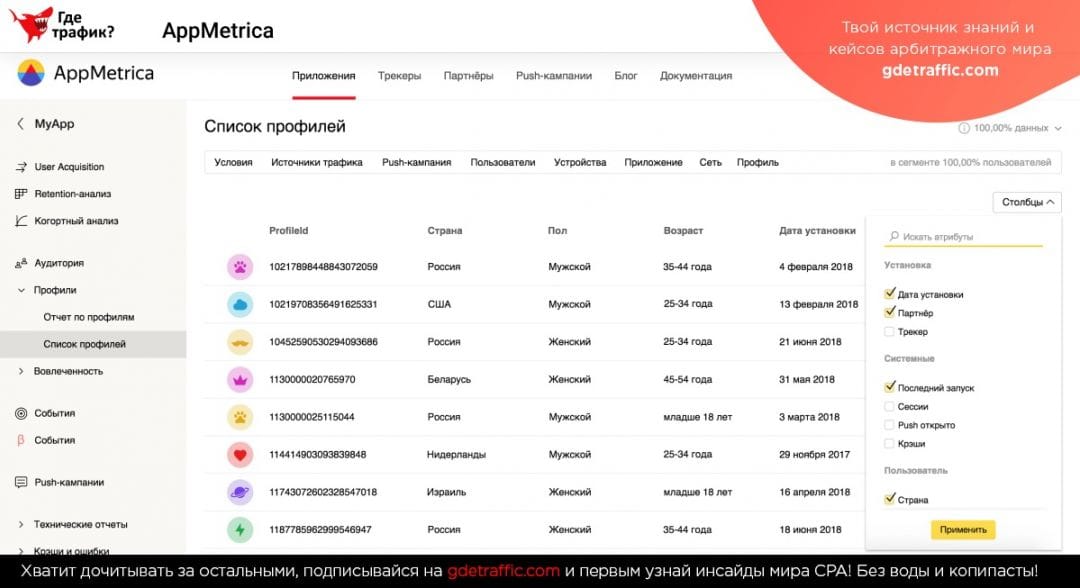
Task: Click the События target icon
Action: pos(21,413)
